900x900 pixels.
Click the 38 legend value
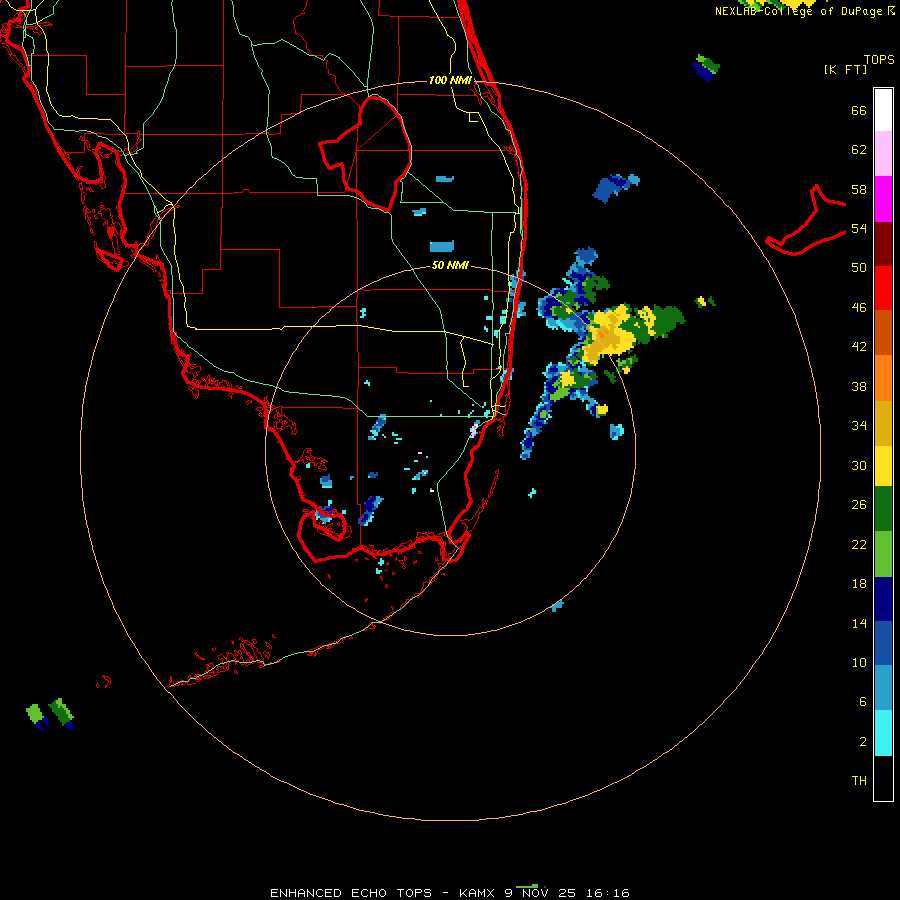[859, 386]
